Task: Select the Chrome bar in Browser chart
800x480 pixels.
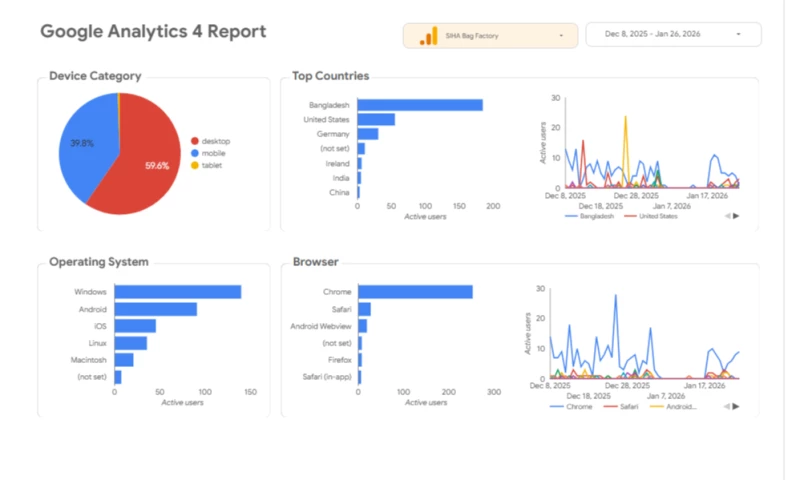Action: pos(415,292)
